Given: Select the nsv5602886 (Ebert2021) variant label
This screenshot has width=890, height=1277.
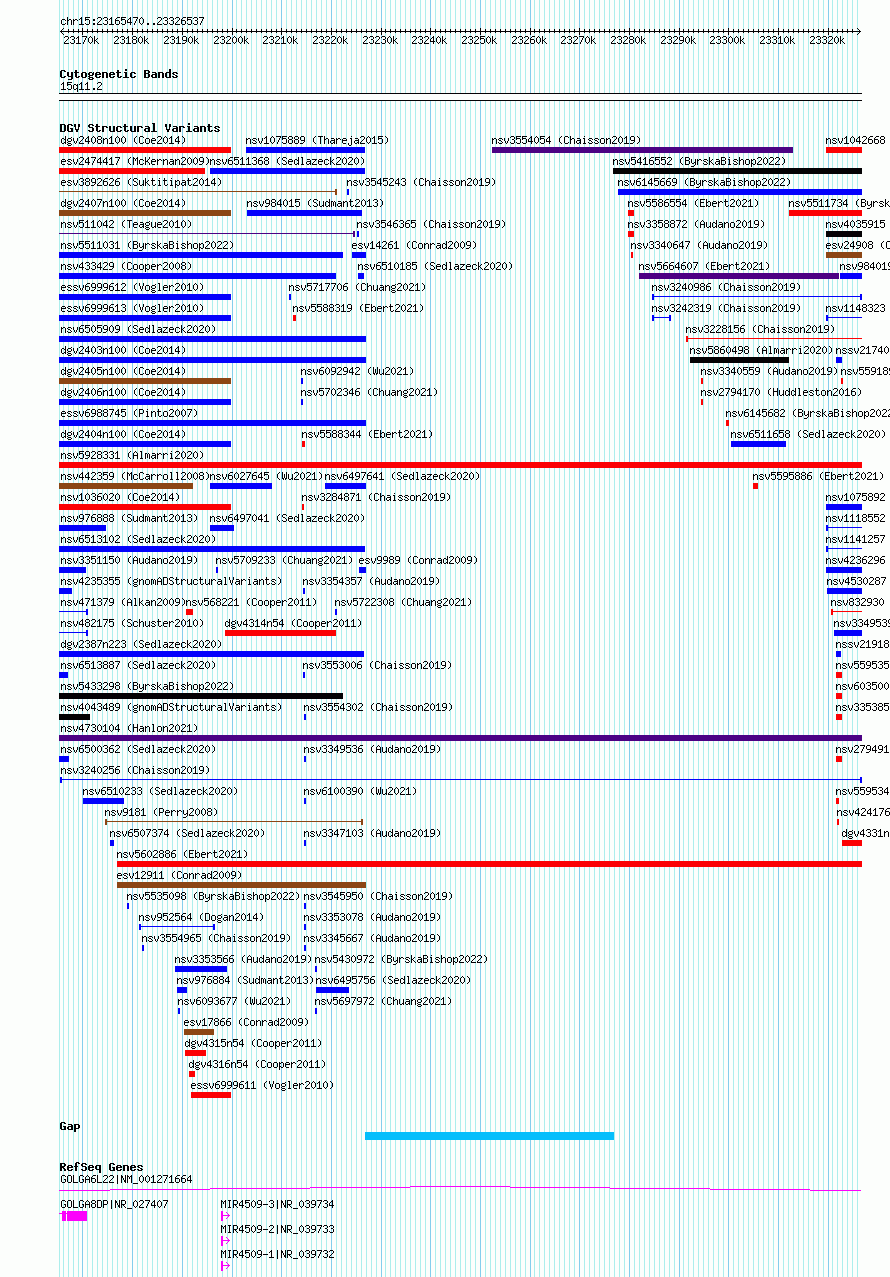Looking at the screenshot, I should (x=182, y=854).
